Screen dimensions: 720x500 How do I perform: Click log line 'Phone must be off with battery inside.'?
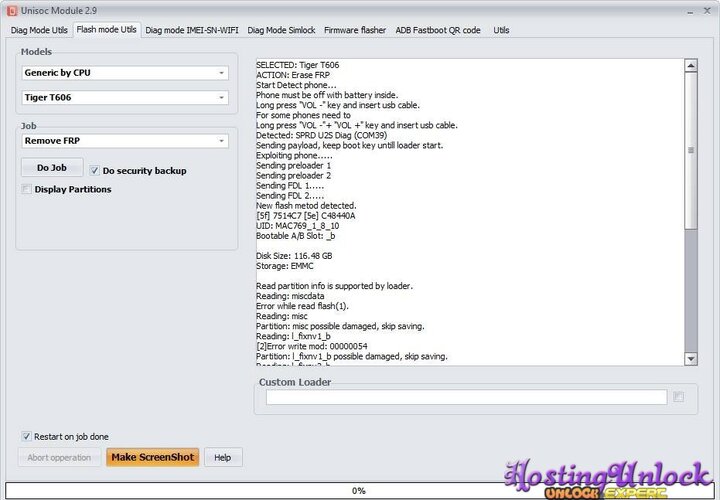click(327, 95)
